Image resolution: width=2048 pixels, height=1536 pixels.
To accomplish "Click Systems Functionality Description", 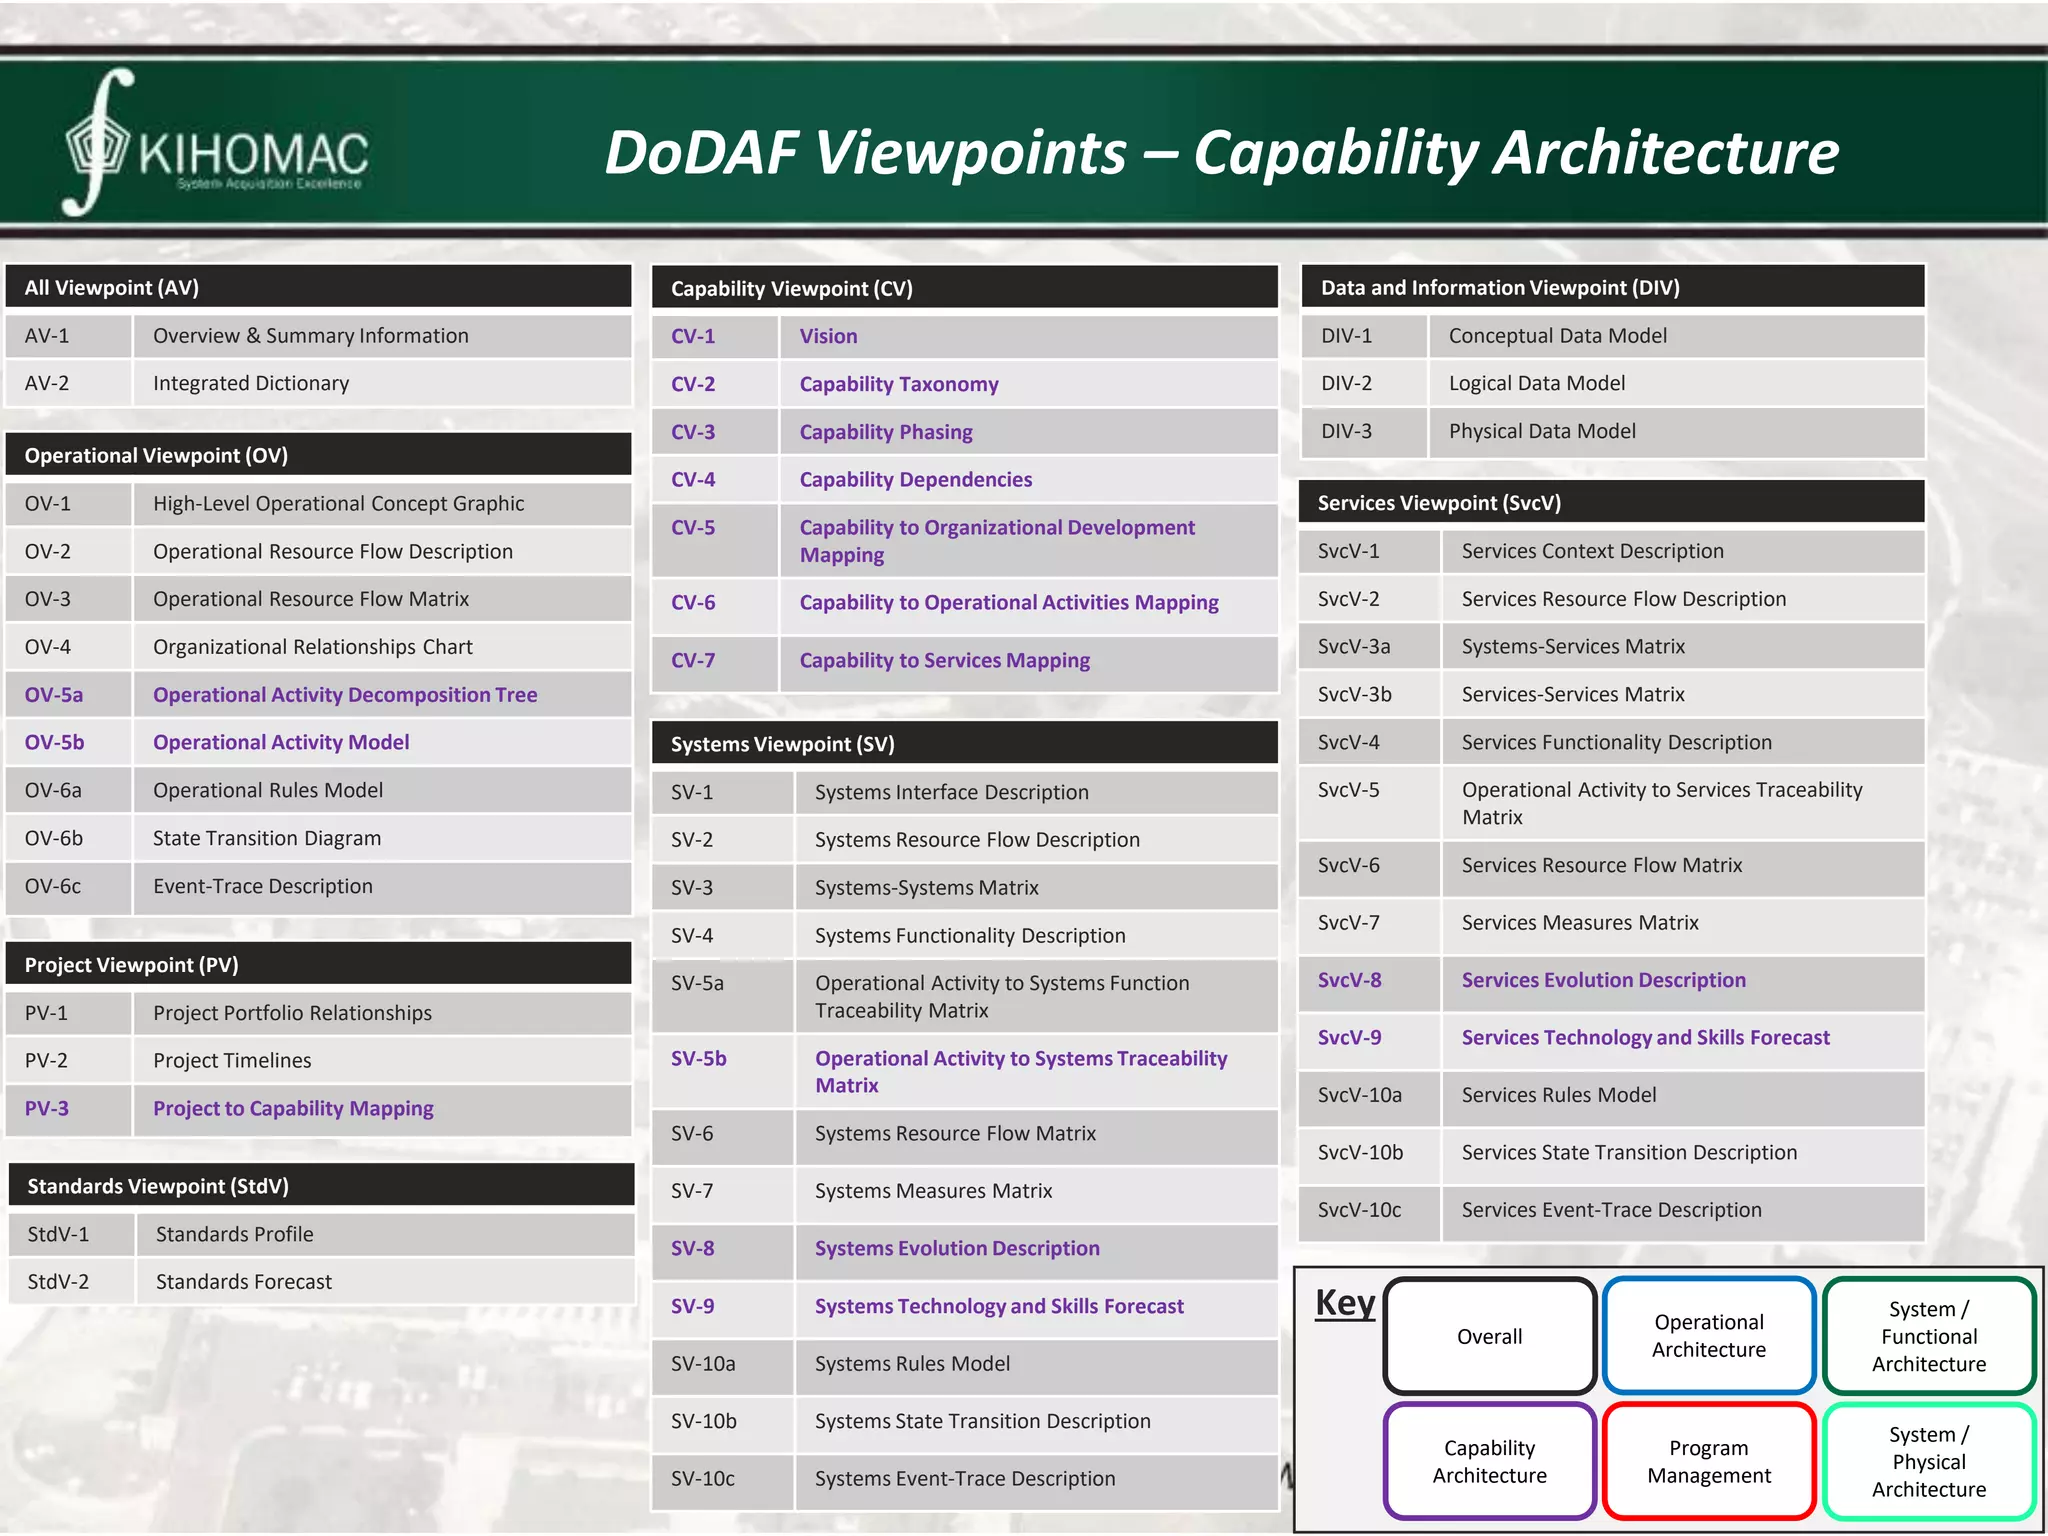I will coord(970,935).
